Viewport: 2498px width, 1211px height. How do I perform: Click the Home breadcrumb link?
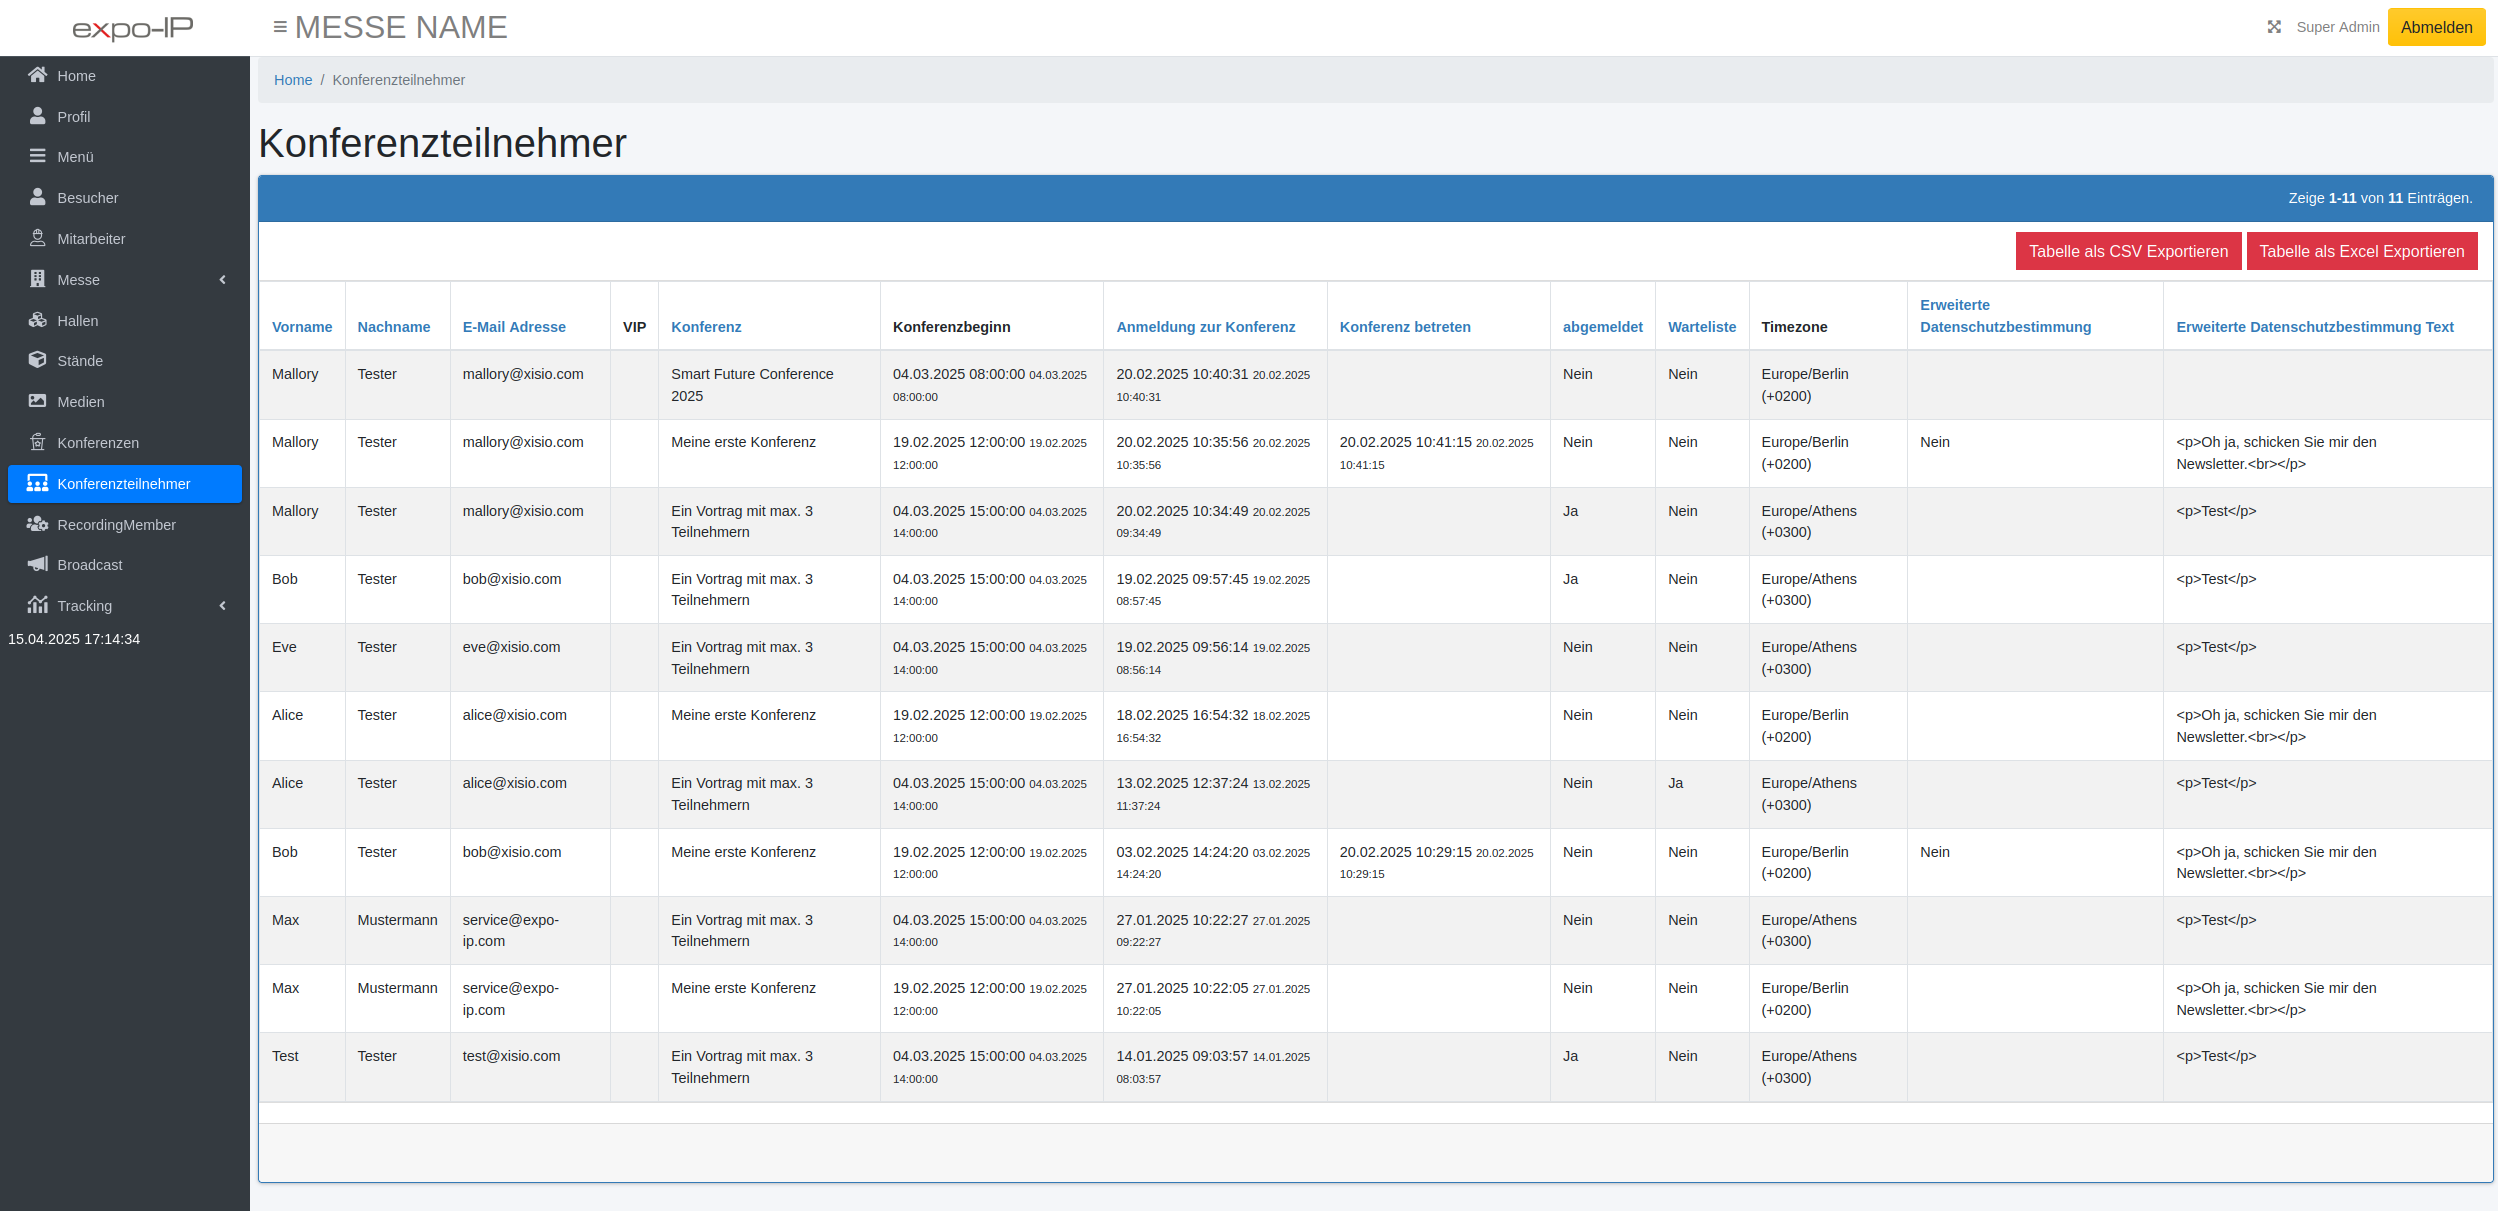293,80
